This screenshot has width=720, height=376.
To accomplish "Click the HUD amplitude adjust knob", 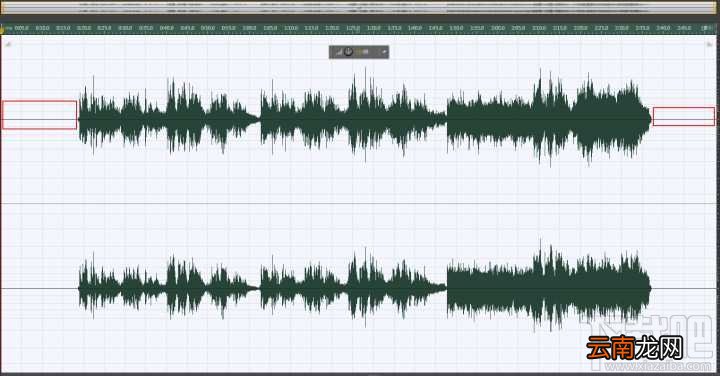I will click(349, 52).
